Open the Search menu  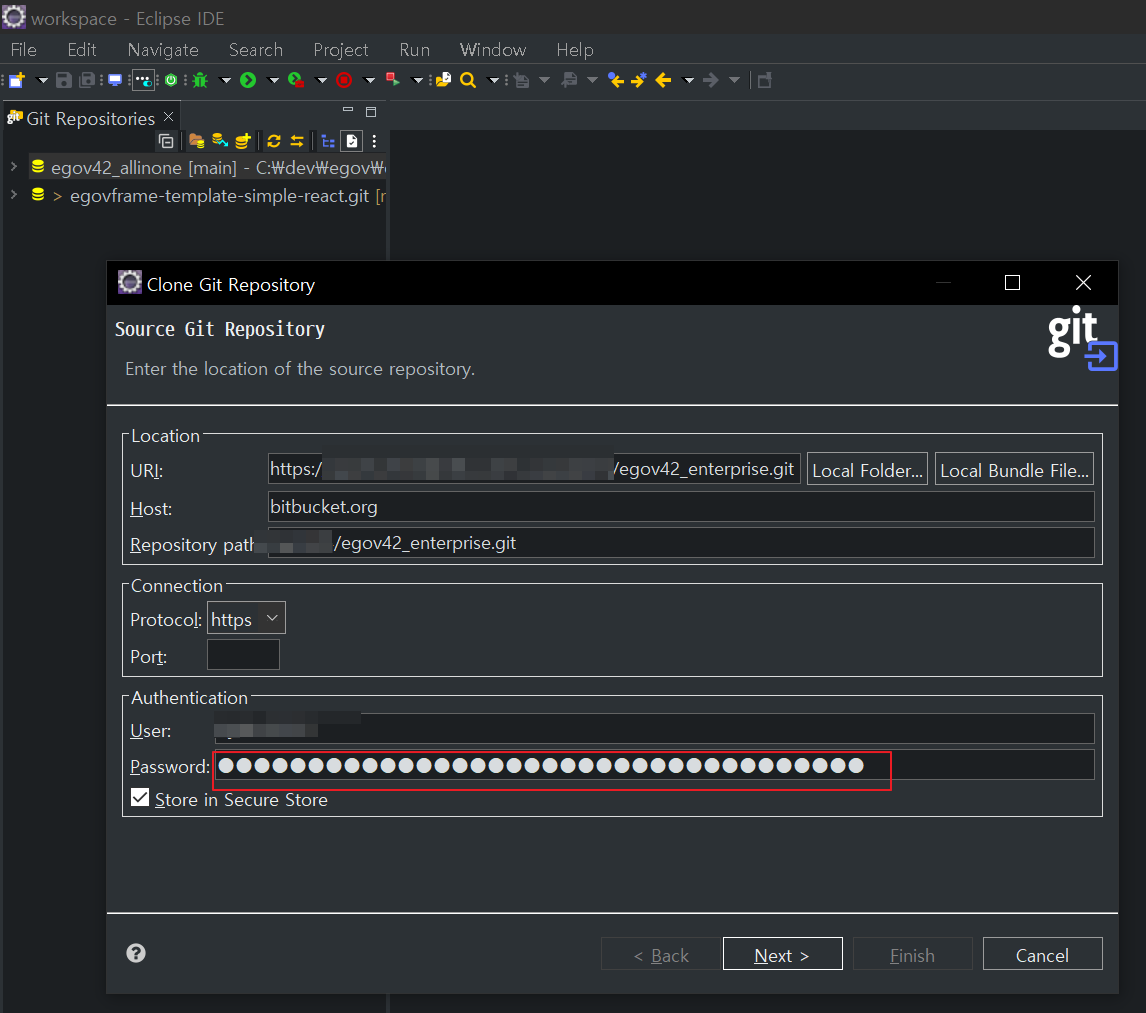(256, 50)
